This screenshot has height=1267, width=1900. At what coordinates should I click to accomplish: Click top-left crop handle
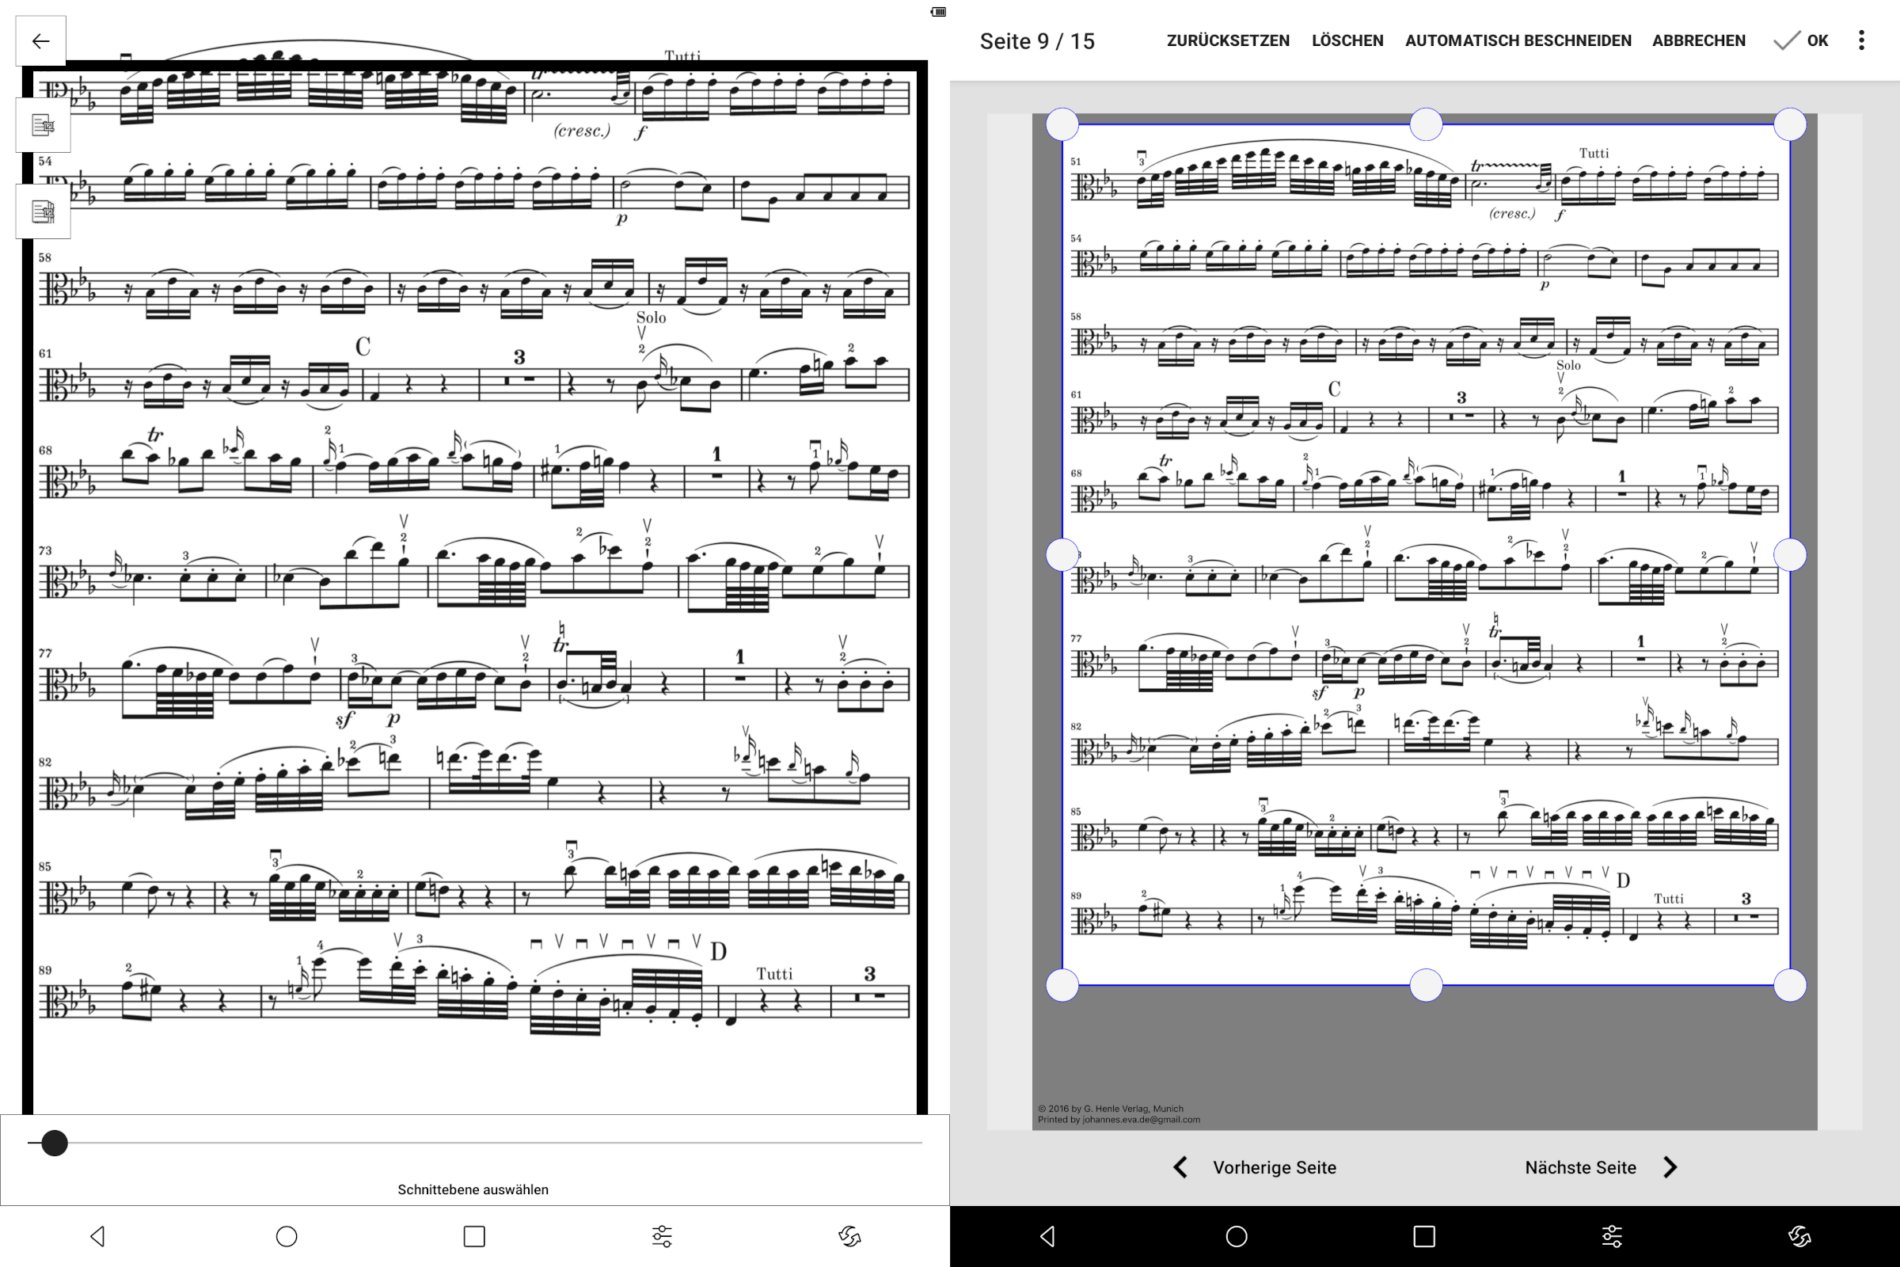pyautogui.click(x=1062, y=125)
